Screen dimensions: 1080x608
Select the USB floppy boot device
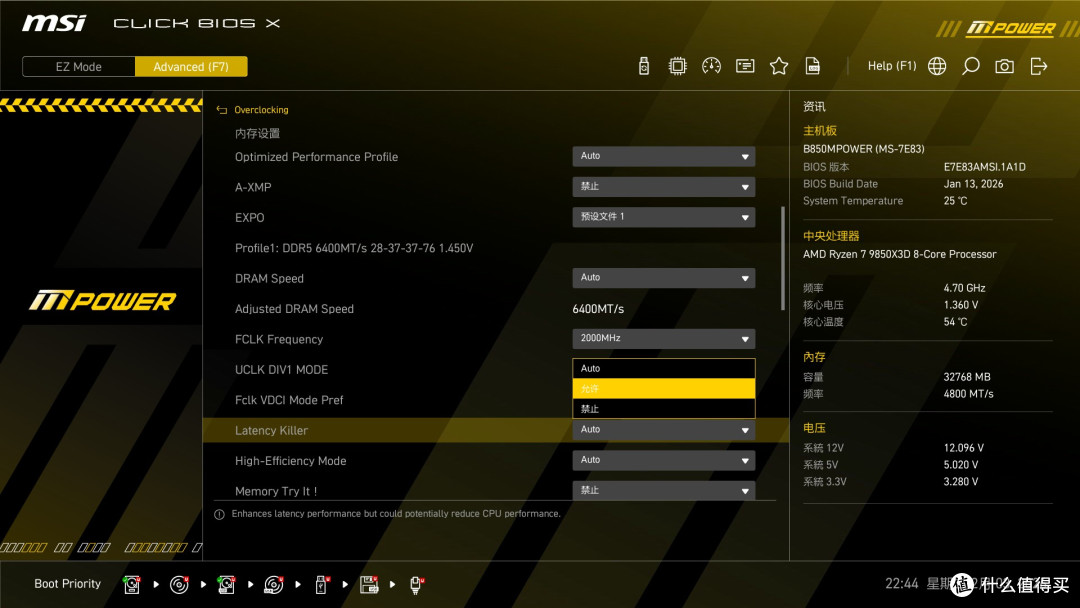[369, 585]
